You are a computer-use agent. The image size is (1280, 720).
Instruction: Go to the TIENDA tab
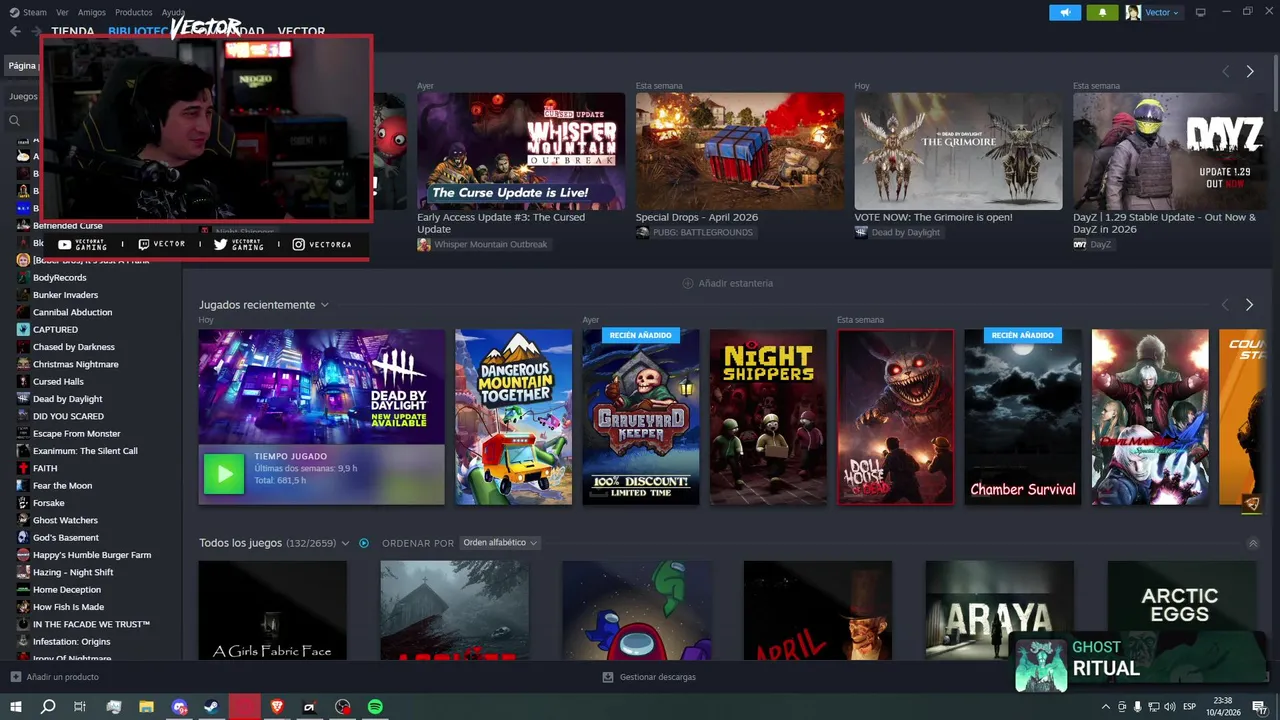click(73, 31)
